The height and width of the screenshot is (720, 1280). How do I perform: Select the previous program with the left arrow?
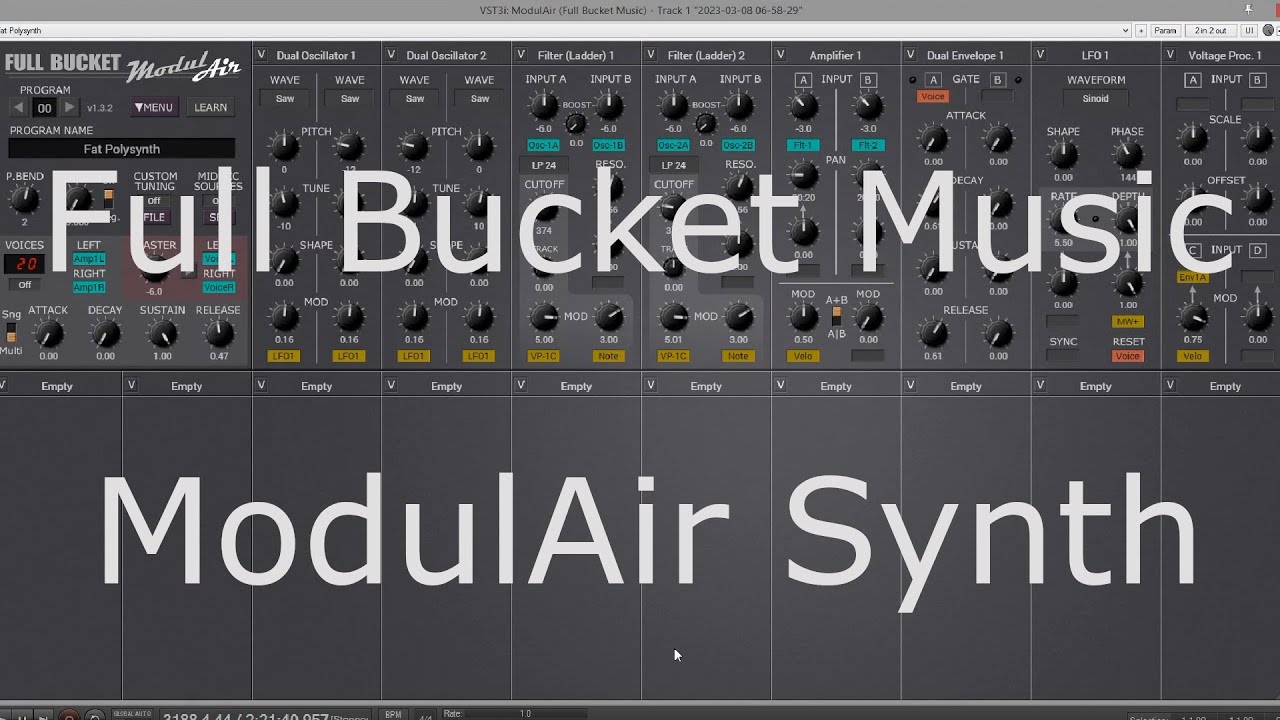point(19,108)
